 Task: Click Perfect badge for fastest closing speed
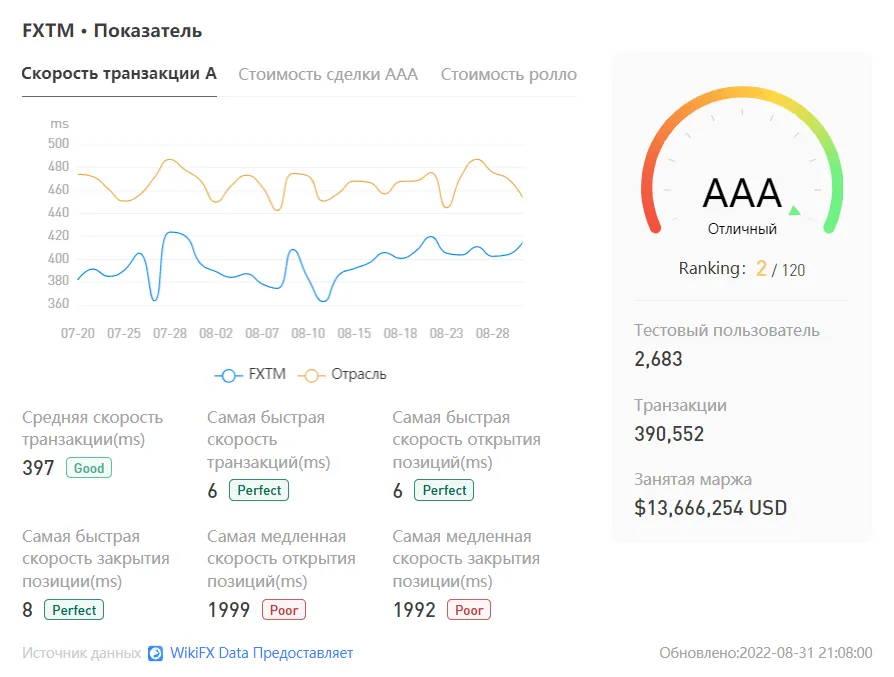74,610
